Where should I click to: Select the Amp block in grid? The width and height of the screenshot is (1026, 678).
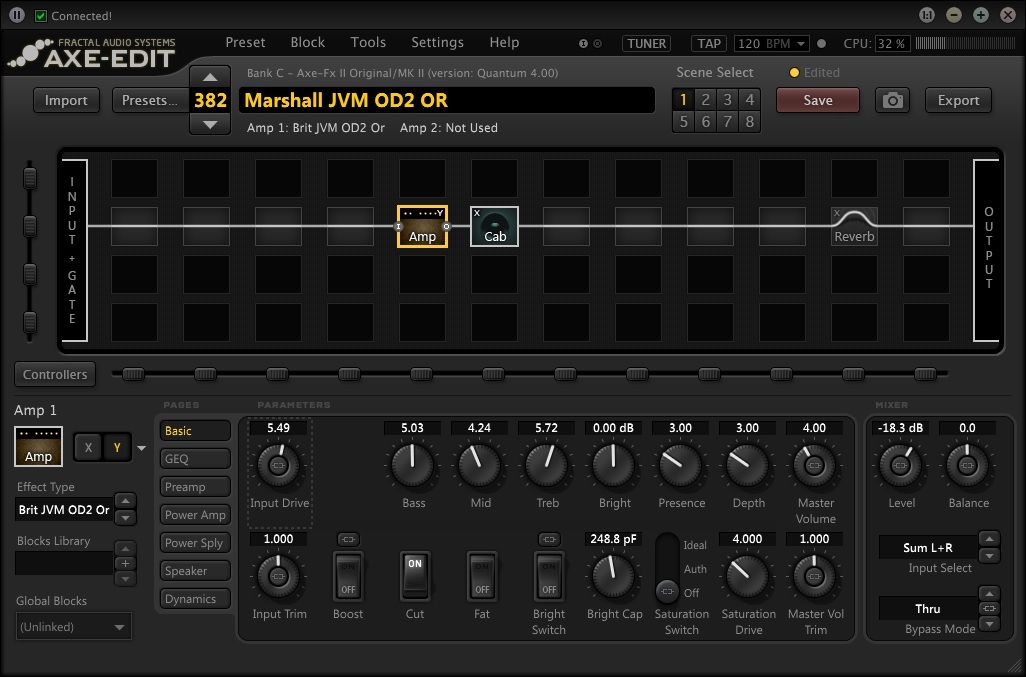pyautogui.click(x=422, y=226)
